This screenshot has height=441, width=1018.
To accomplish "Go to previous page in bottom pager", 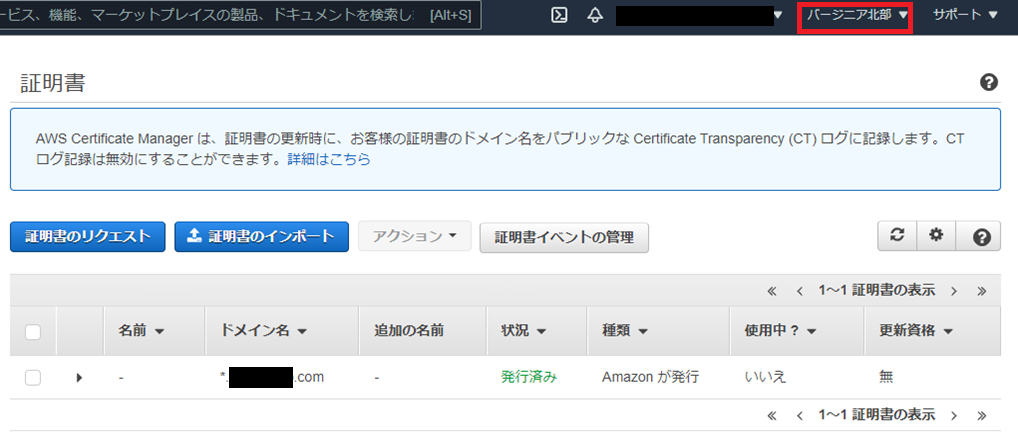I will pyautogui.click(x=801, y=415).
